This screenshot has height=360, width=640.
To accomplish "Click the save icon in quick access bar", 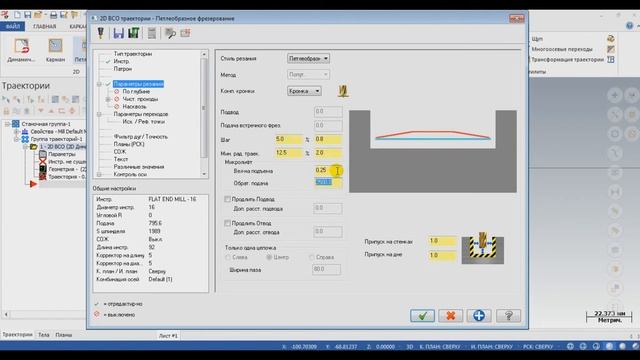I will 27,15.
